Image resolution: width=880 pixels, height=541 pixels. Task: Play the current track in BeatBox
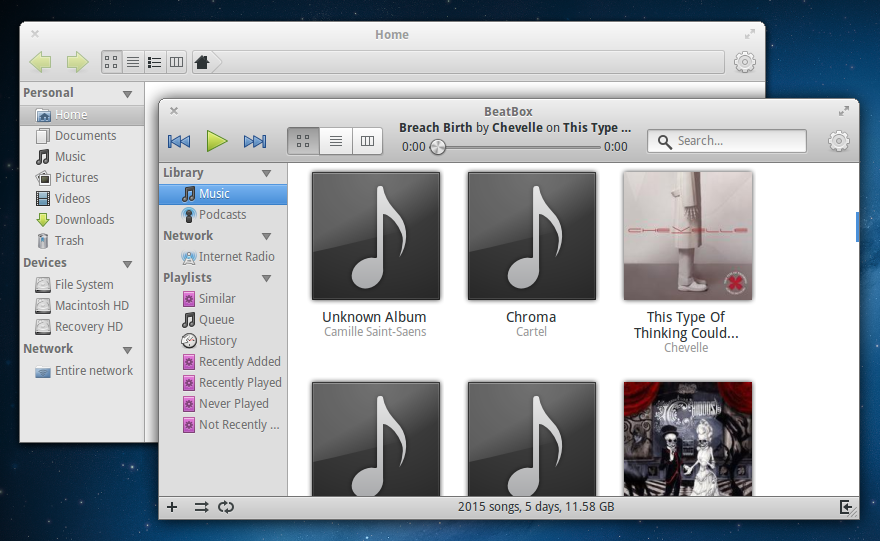[217, 142]
